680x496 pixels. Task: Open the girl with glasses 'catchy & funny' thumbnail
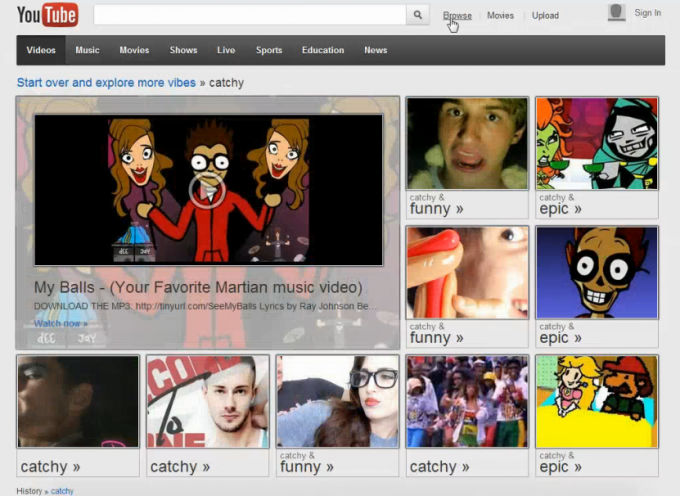pos(337,401)
